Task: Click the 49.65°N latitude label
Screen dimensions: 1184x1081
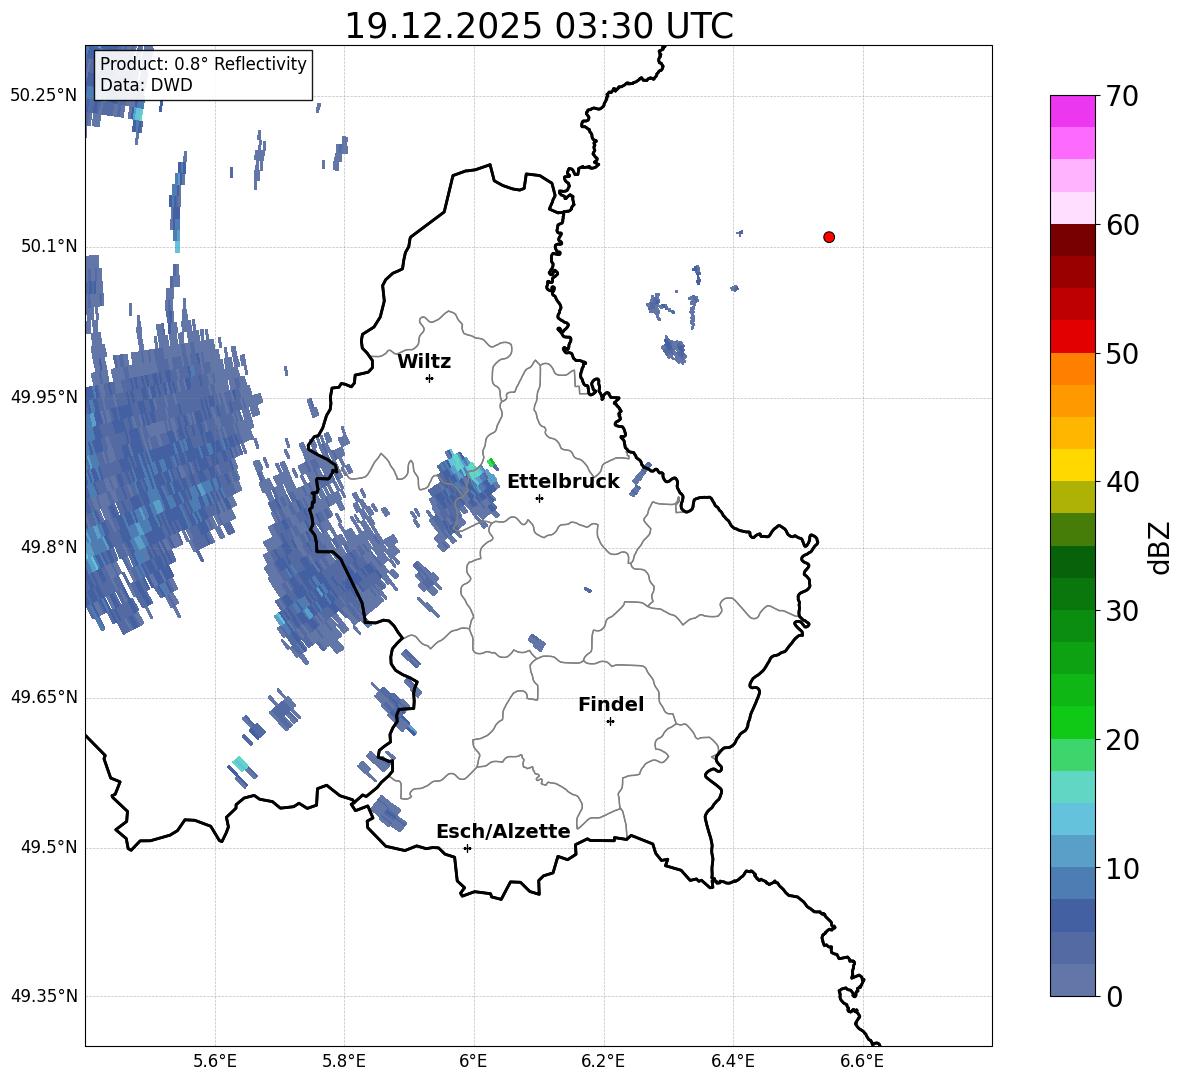Action: tap(44, 697)
